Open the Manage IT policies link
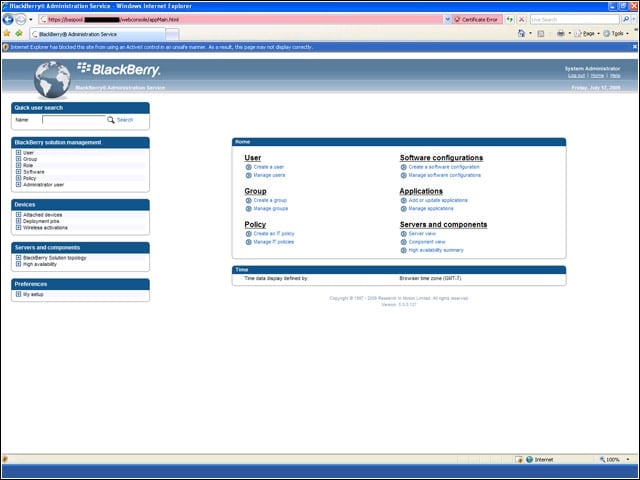The image size is (640, 480). click(273, 242)
